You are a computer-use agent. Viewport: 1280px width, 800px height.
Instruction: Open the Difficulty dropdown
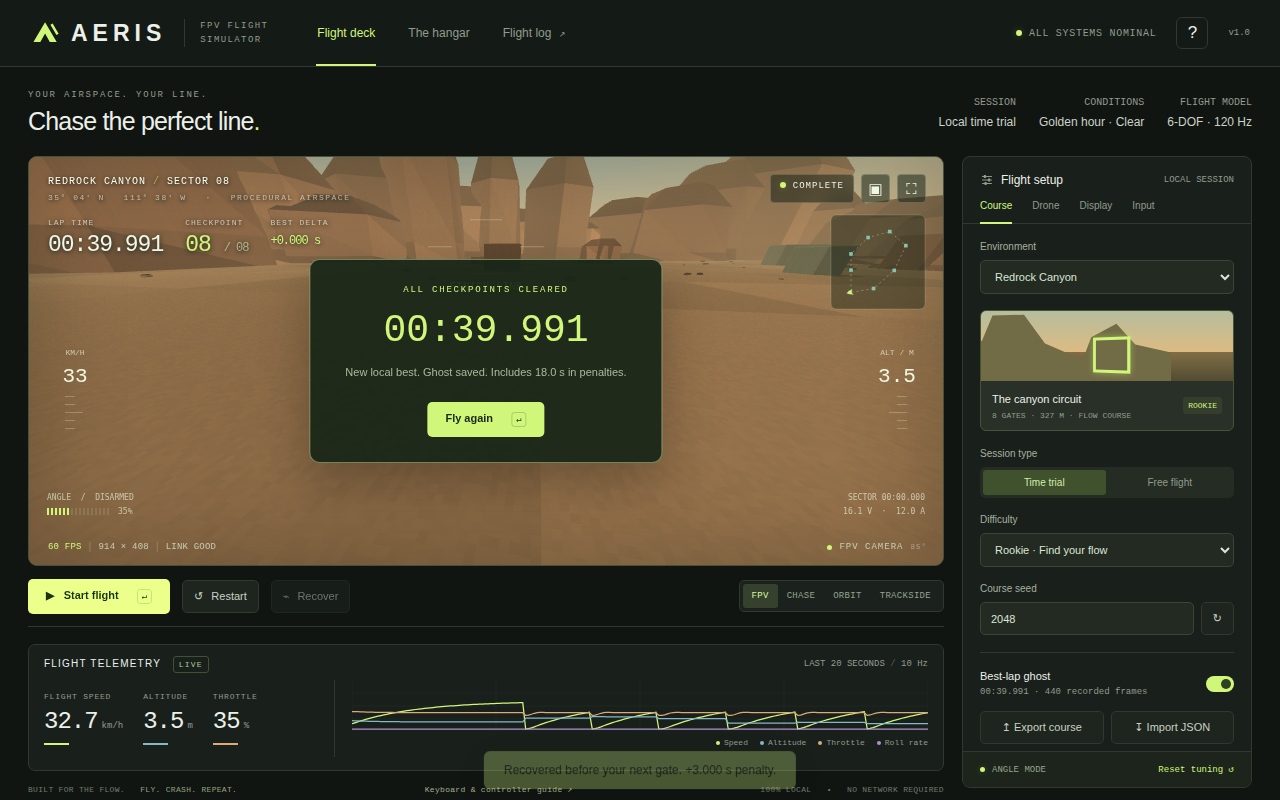1107,550
